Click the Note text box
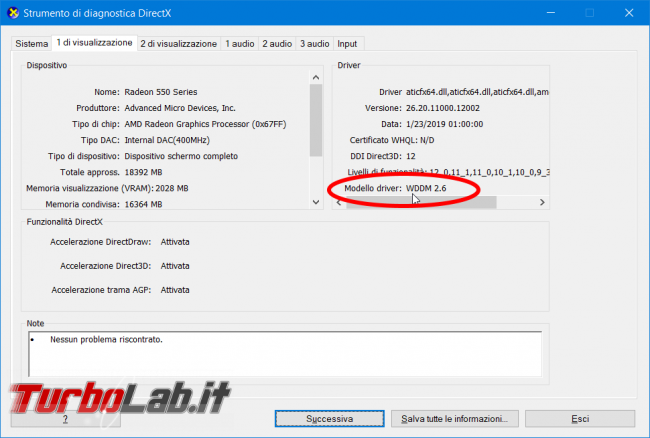The image size is (650, 438). 285,354
